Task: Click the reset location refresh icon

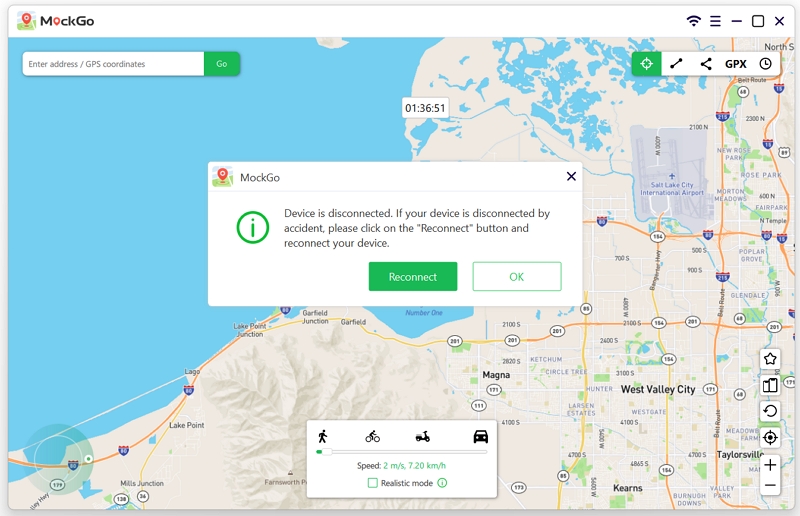Action: point(770,411)
